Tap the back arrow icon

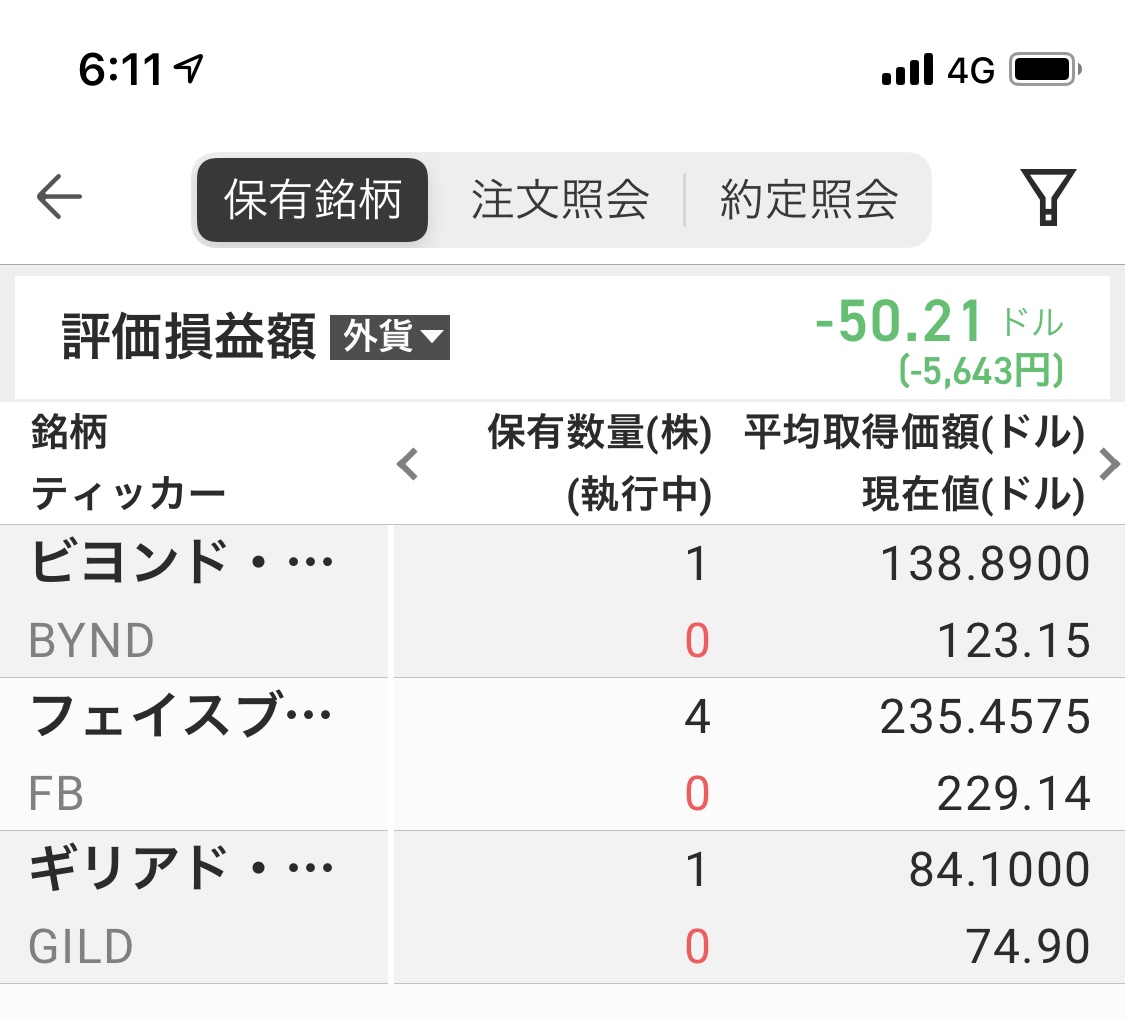tap(59, 197)
